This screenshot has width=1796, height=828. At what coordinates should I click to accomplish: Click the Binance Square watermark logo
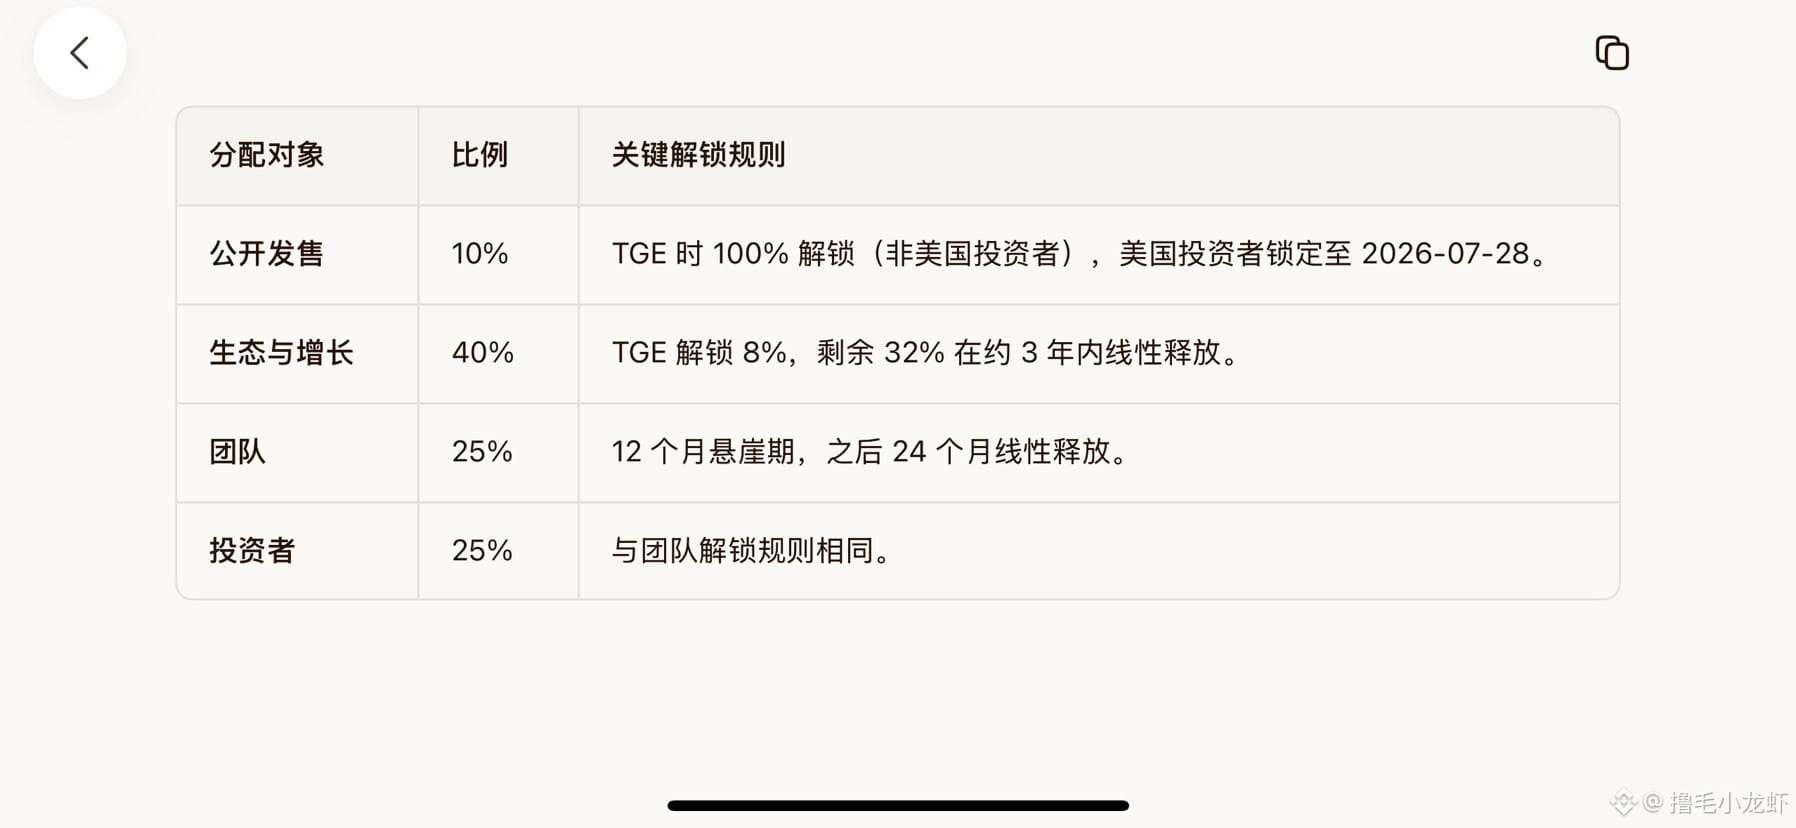(1622, 802)
